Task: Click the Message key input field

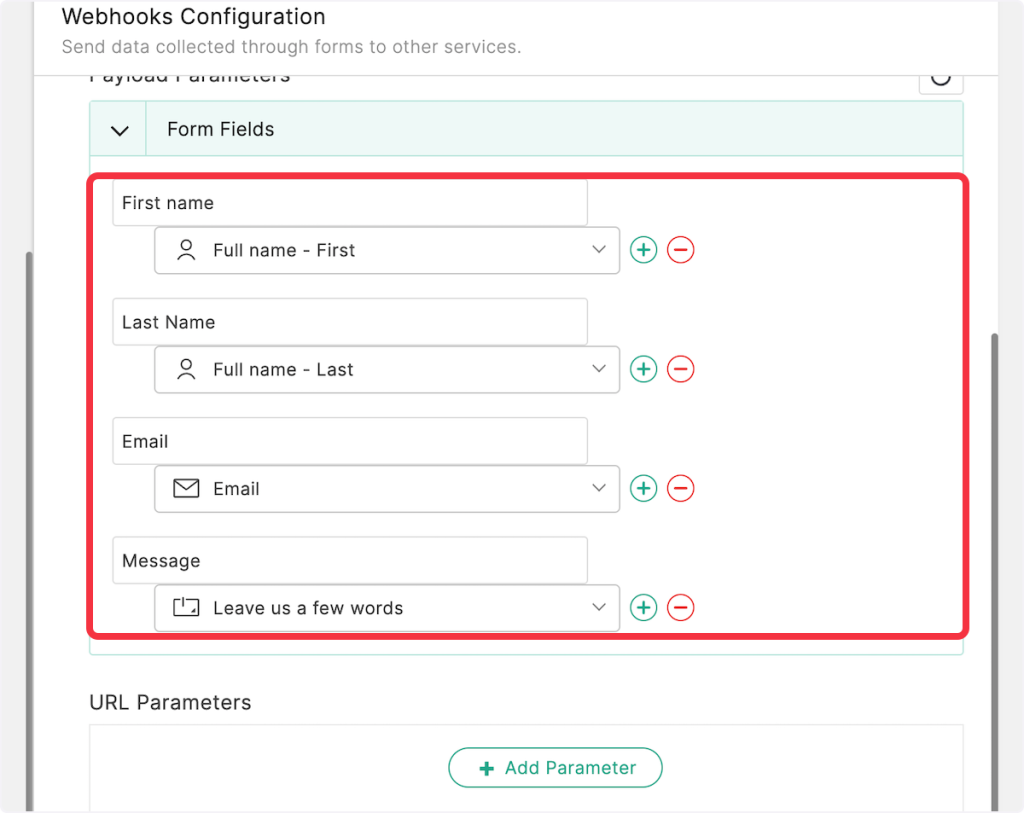Action: coord(349,560)
